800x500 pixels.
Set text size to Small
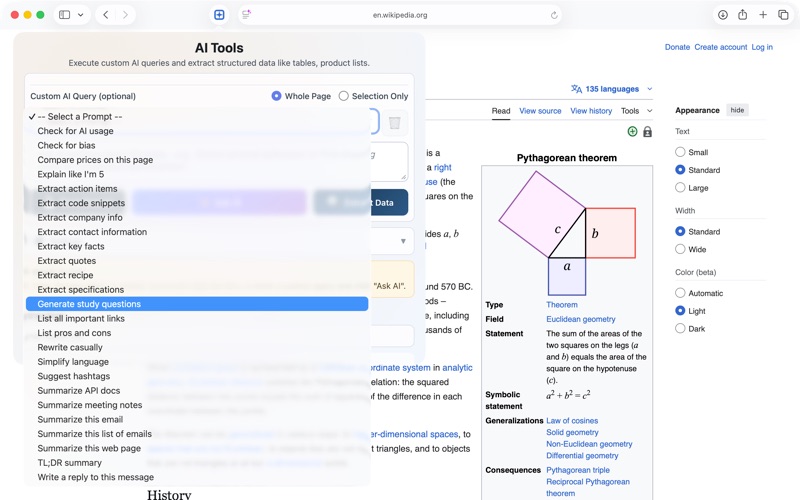coord(680,152)
